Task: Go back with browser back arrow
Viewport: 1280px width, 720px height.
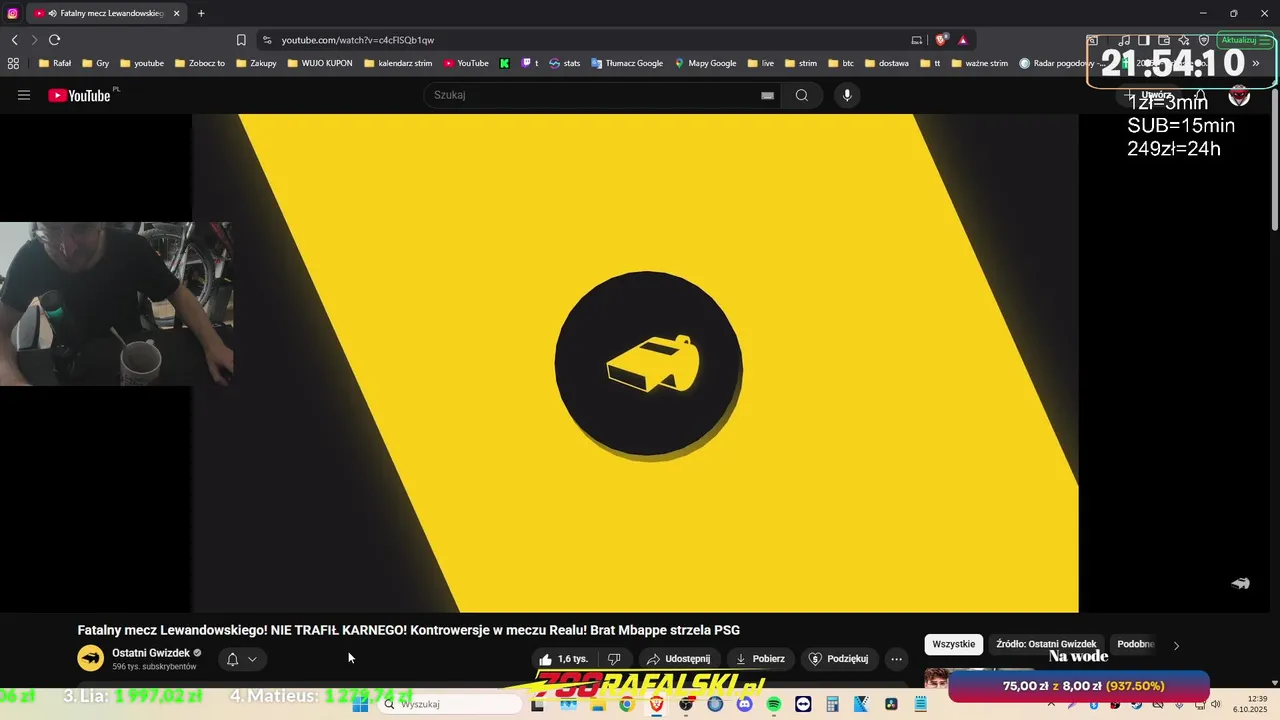Action: pyautogui.click(x=15, y=40)
